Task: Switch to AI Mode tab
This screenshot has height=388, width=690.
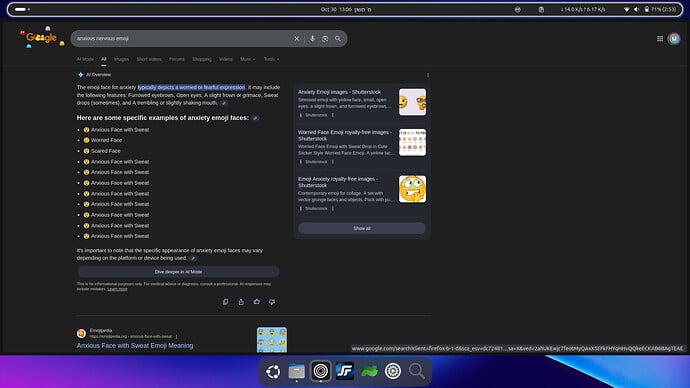Action: [x=85, y=59]
